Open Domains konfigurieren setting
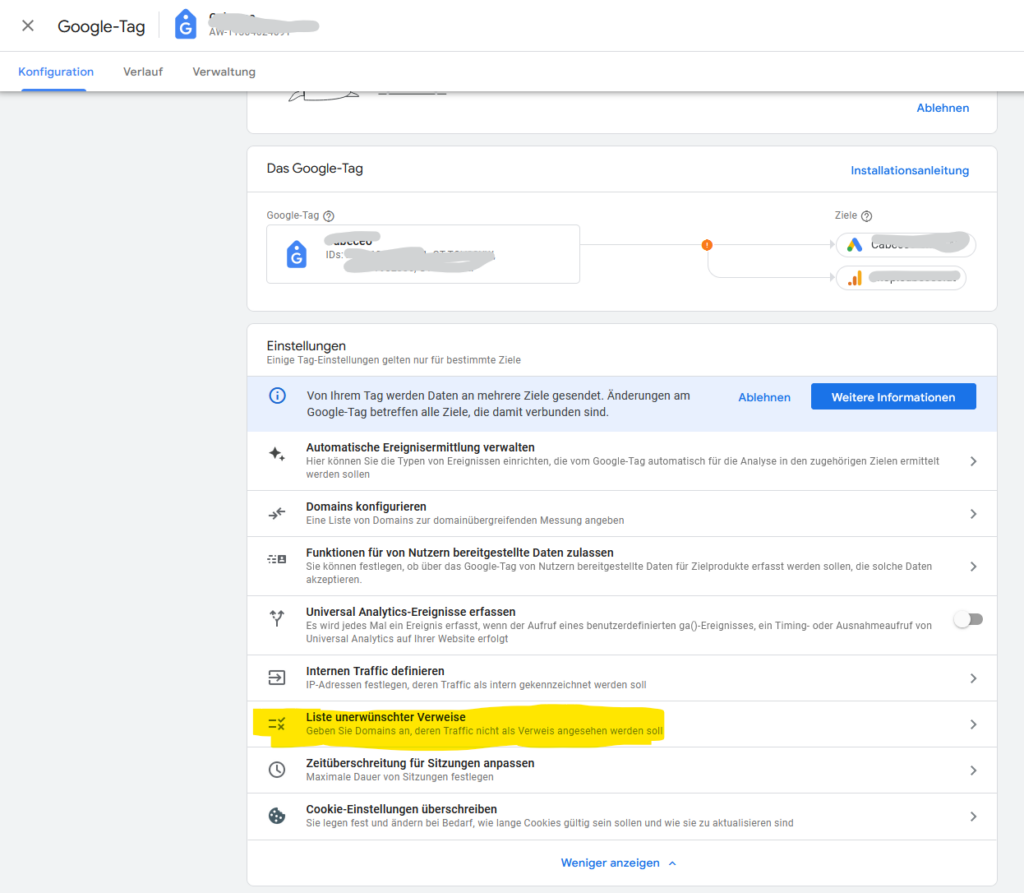This screenshot has width=1024, height=893. (x=622, y=513)
